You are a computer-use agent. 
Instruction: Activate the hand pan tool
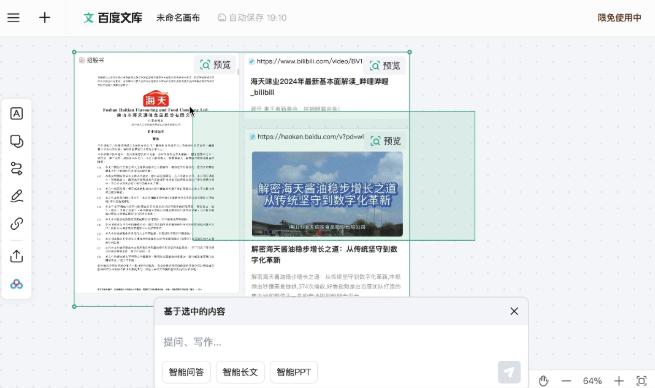click(543, 381)
